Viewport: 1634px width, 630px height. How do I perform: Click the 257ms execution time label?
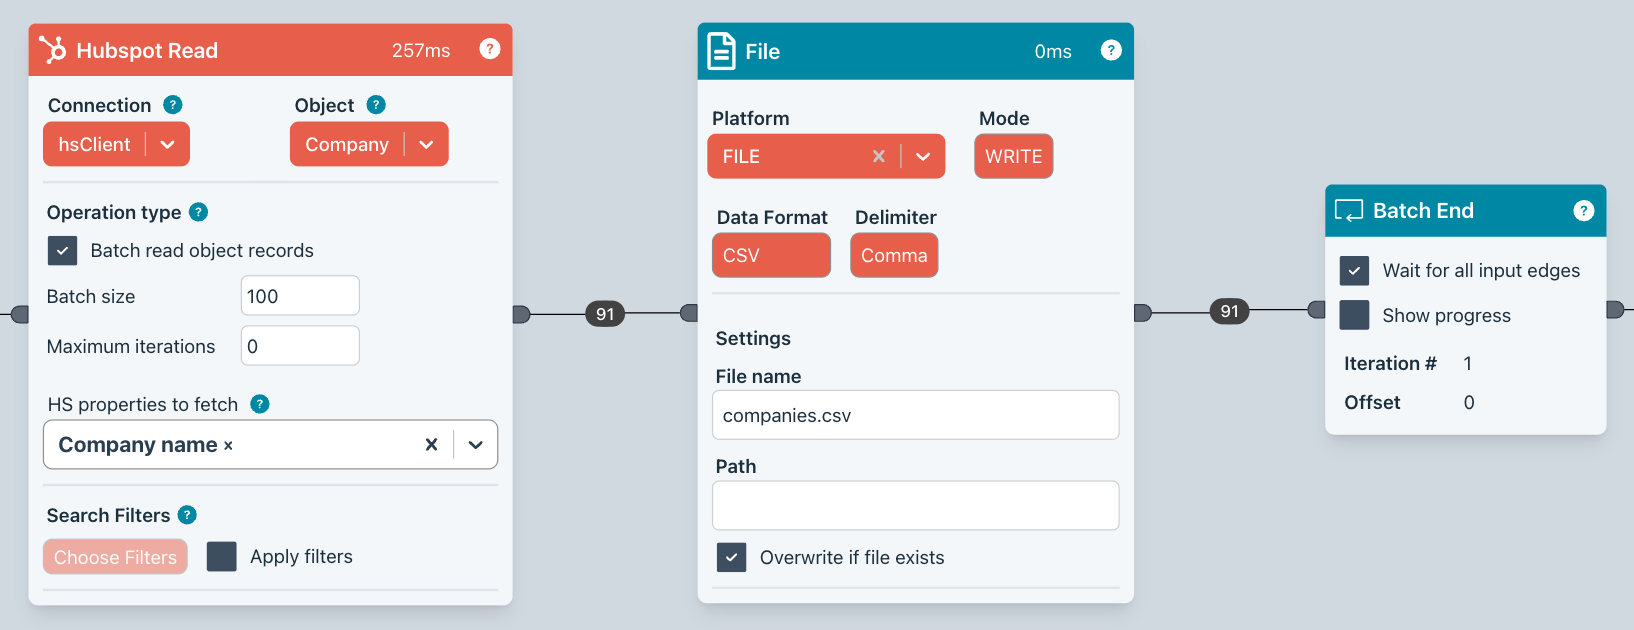click(x=421, y=50)
